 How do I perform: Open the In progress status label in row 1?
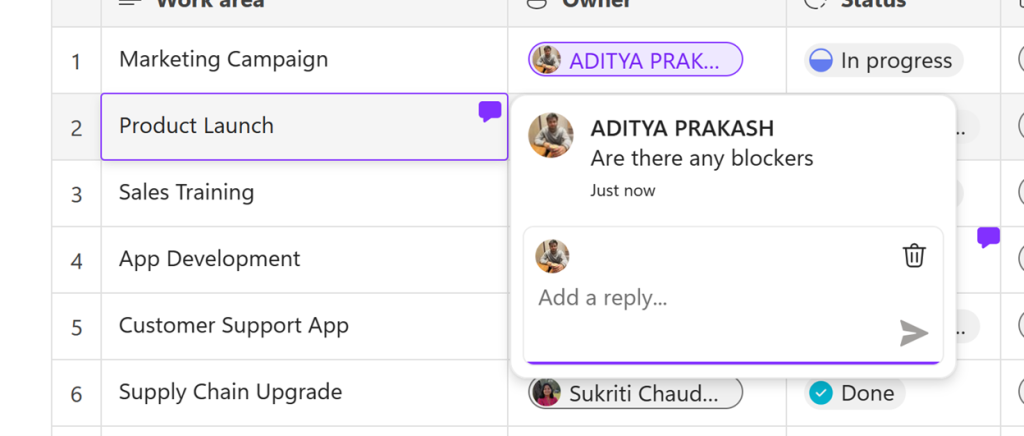895,61
